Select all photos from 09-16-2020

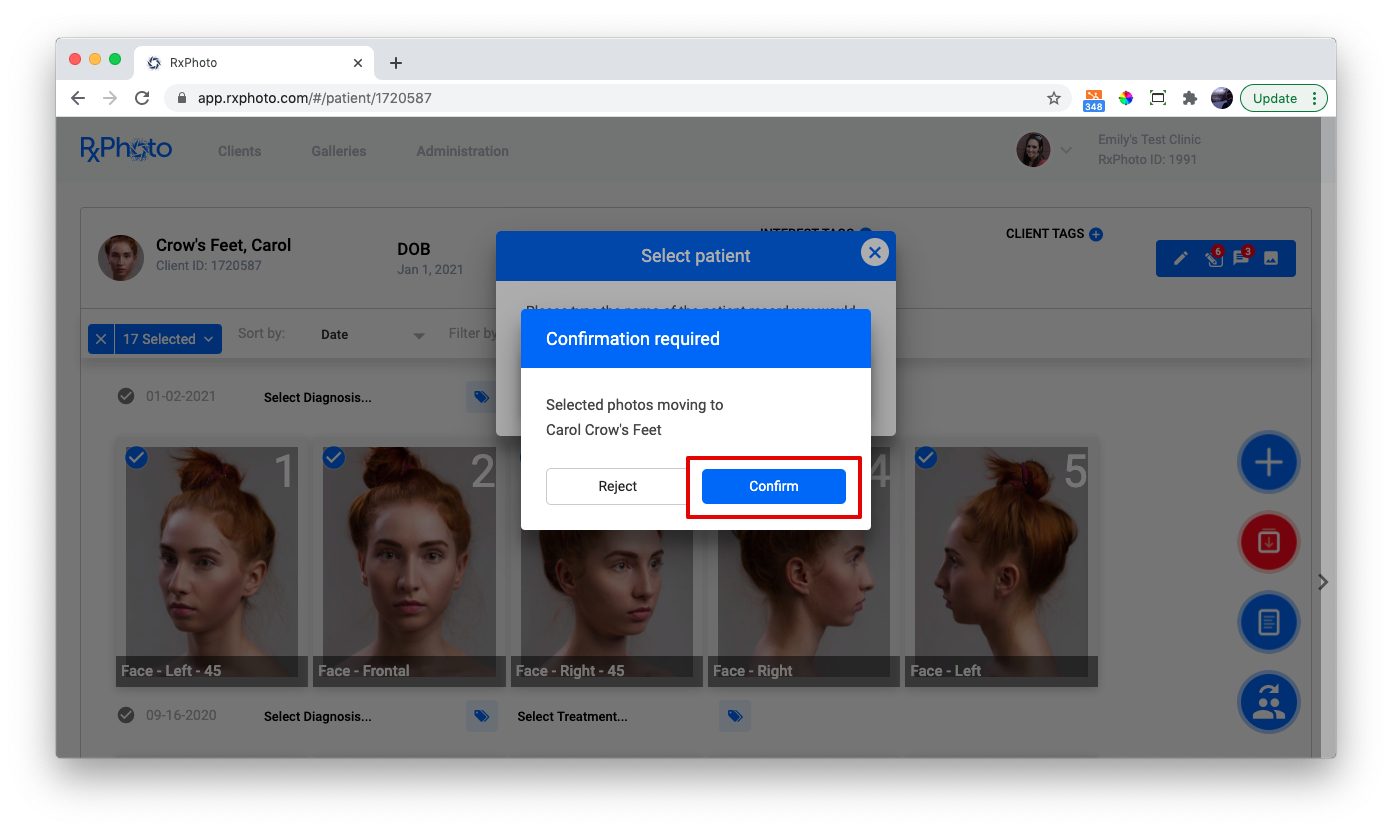126,715
